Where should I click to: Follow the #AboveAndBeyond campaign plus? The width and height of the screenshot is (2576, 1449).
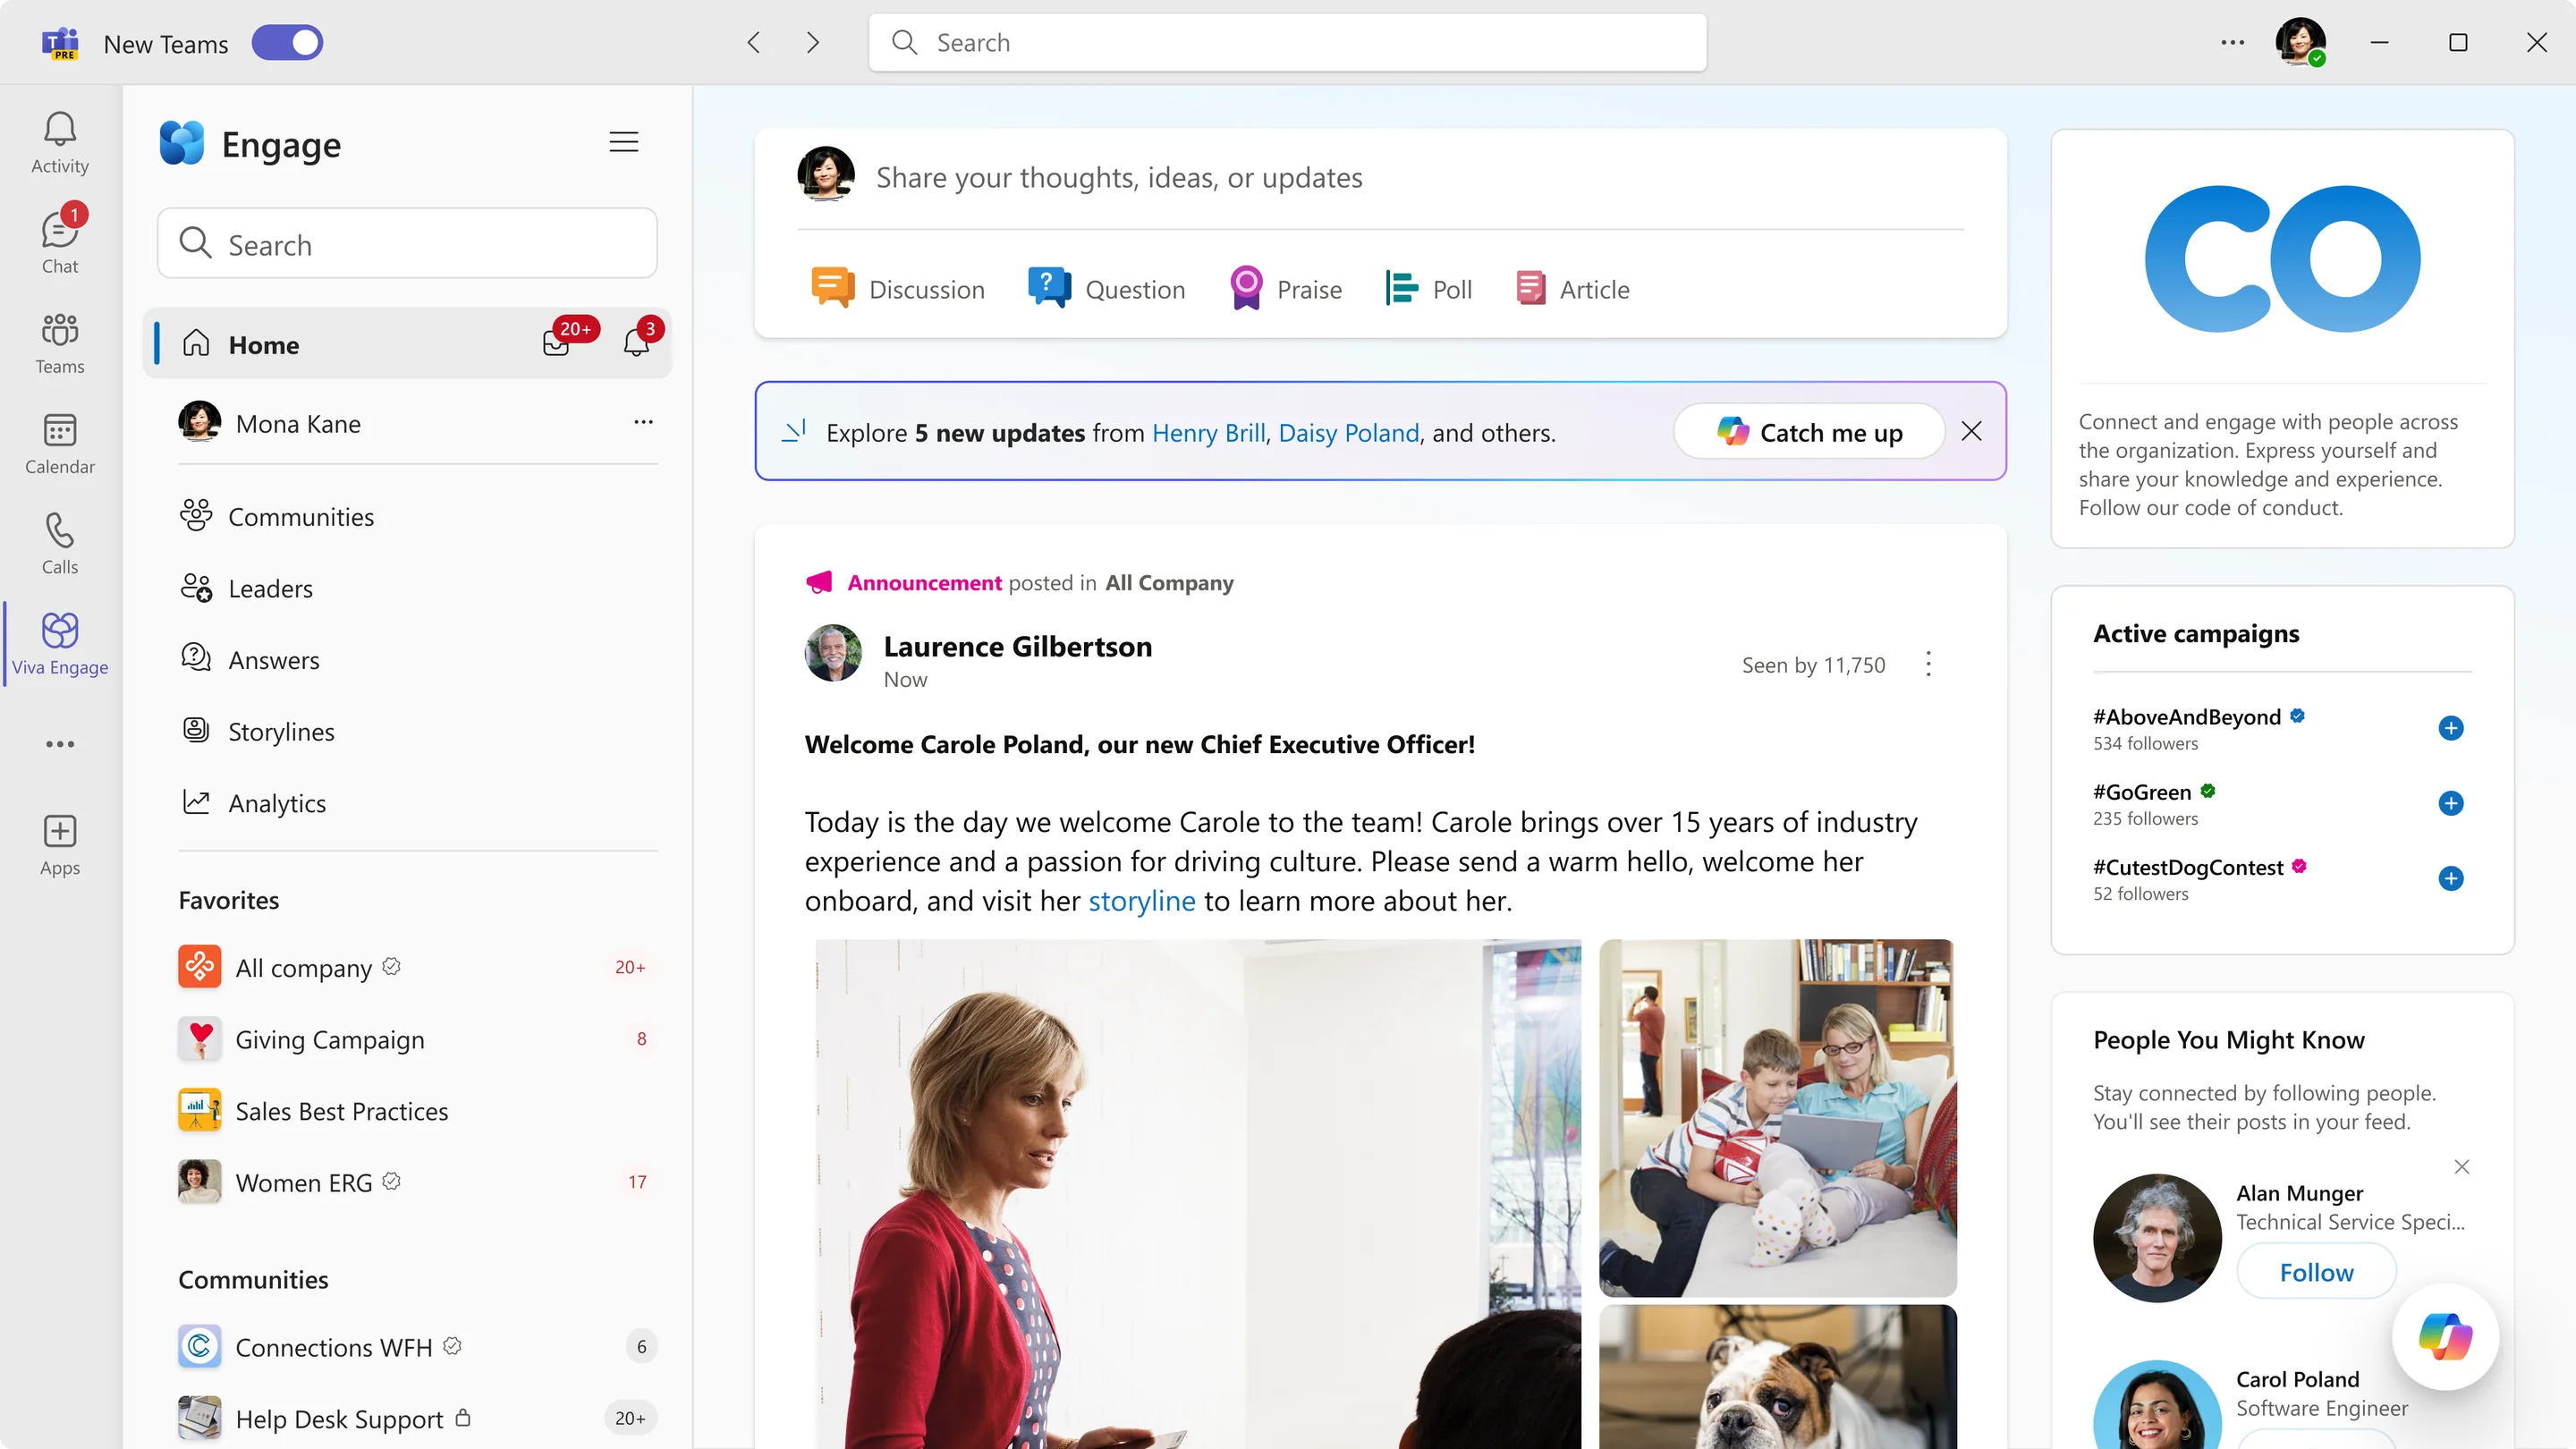(x=2450, y=728)
